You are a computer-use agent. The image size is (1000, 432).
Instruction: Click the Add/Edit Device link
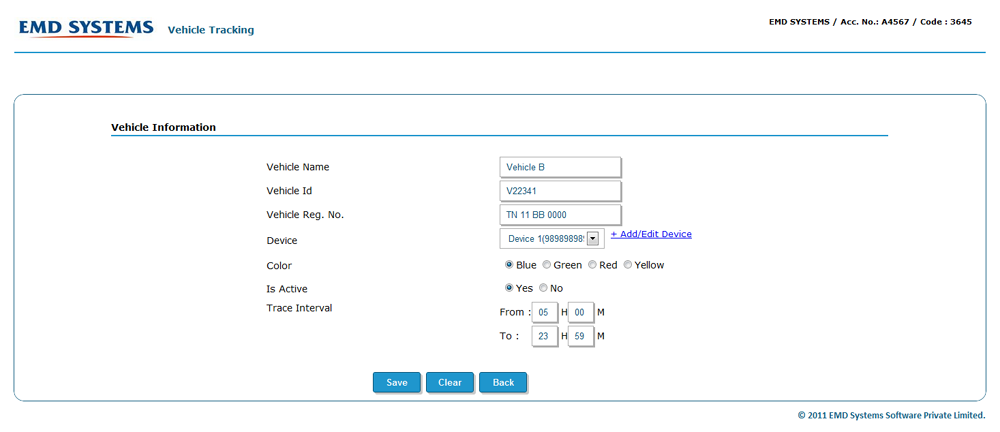[x=651, y=234]
